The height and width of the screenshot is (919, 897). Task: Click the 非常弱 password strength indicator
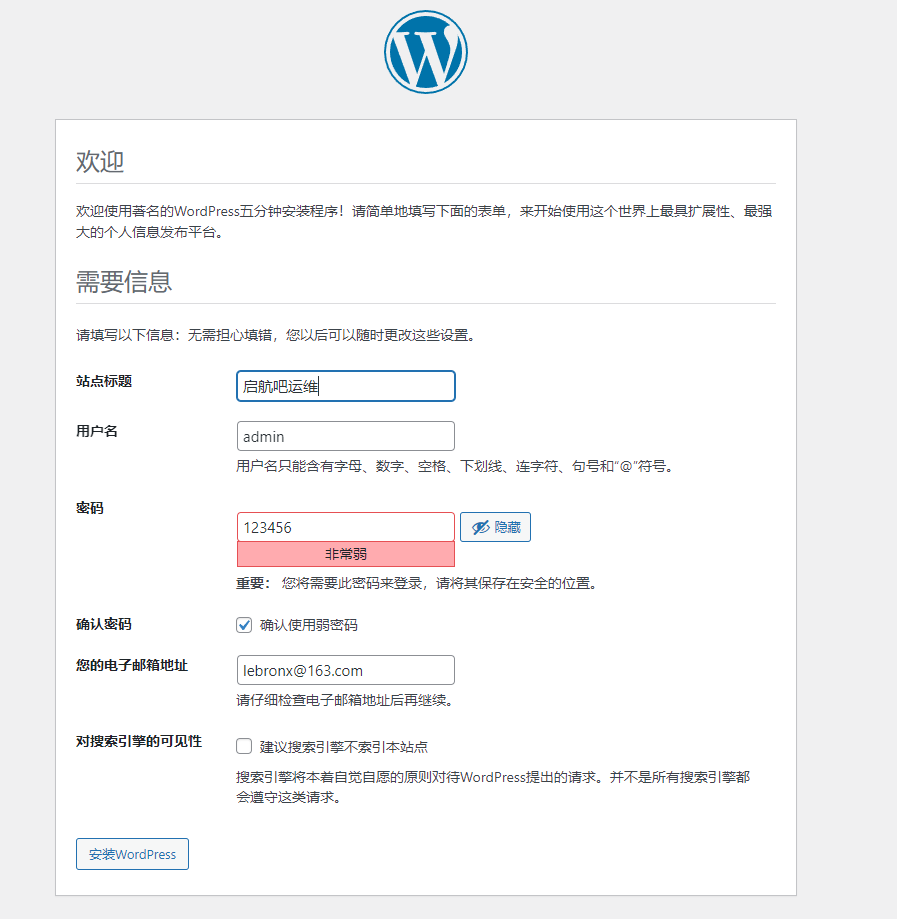345,554
